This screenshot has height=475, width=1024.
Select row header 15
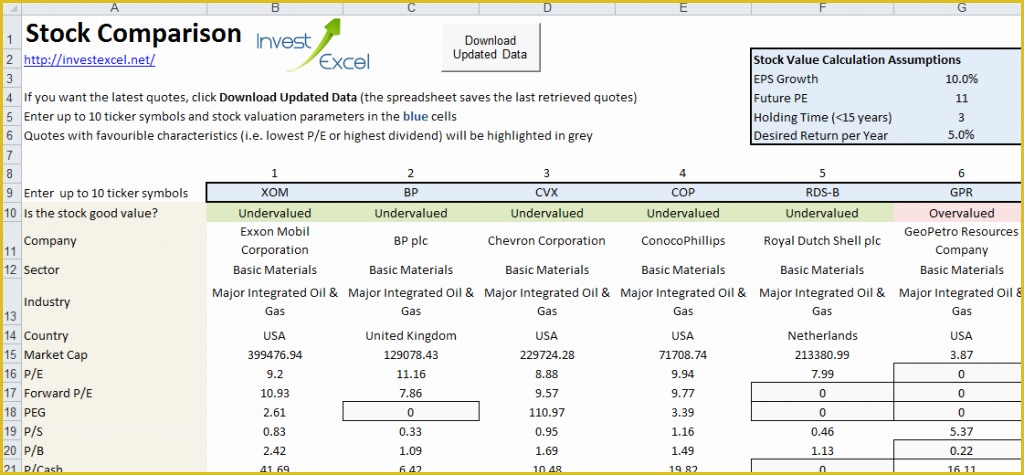[x=10, y=355]
